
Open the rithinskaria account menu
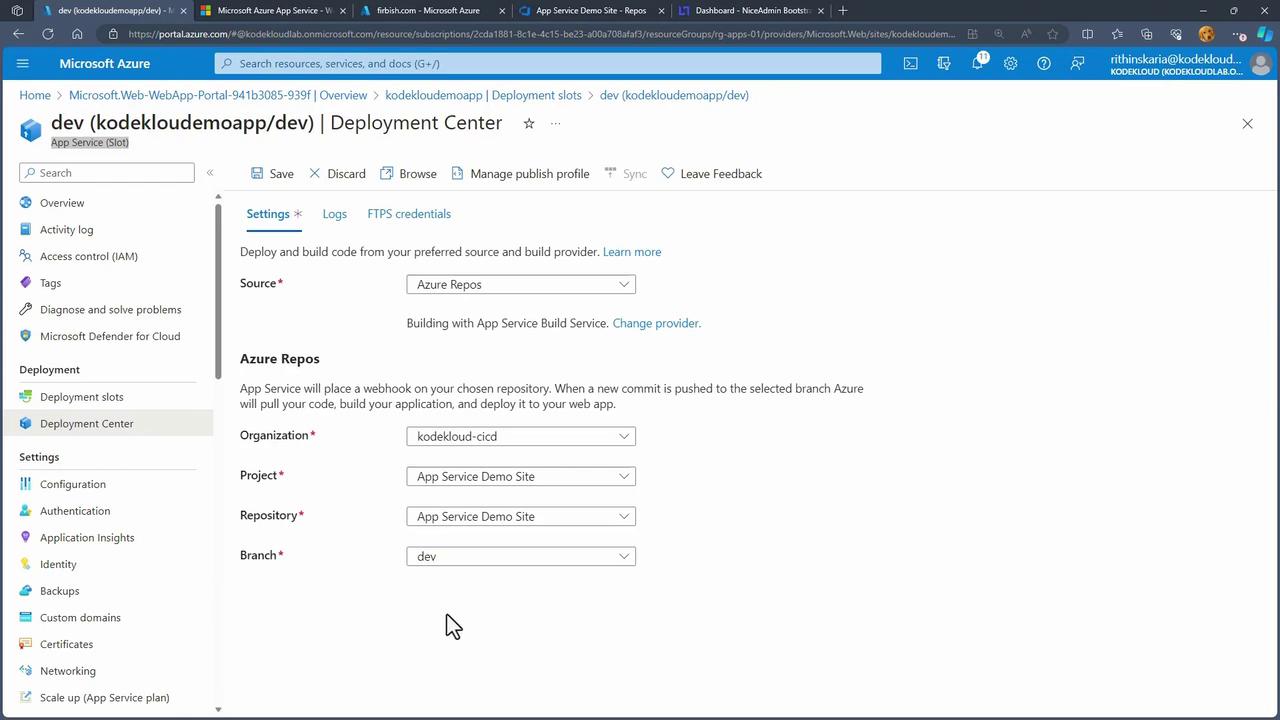(1190, 64)
